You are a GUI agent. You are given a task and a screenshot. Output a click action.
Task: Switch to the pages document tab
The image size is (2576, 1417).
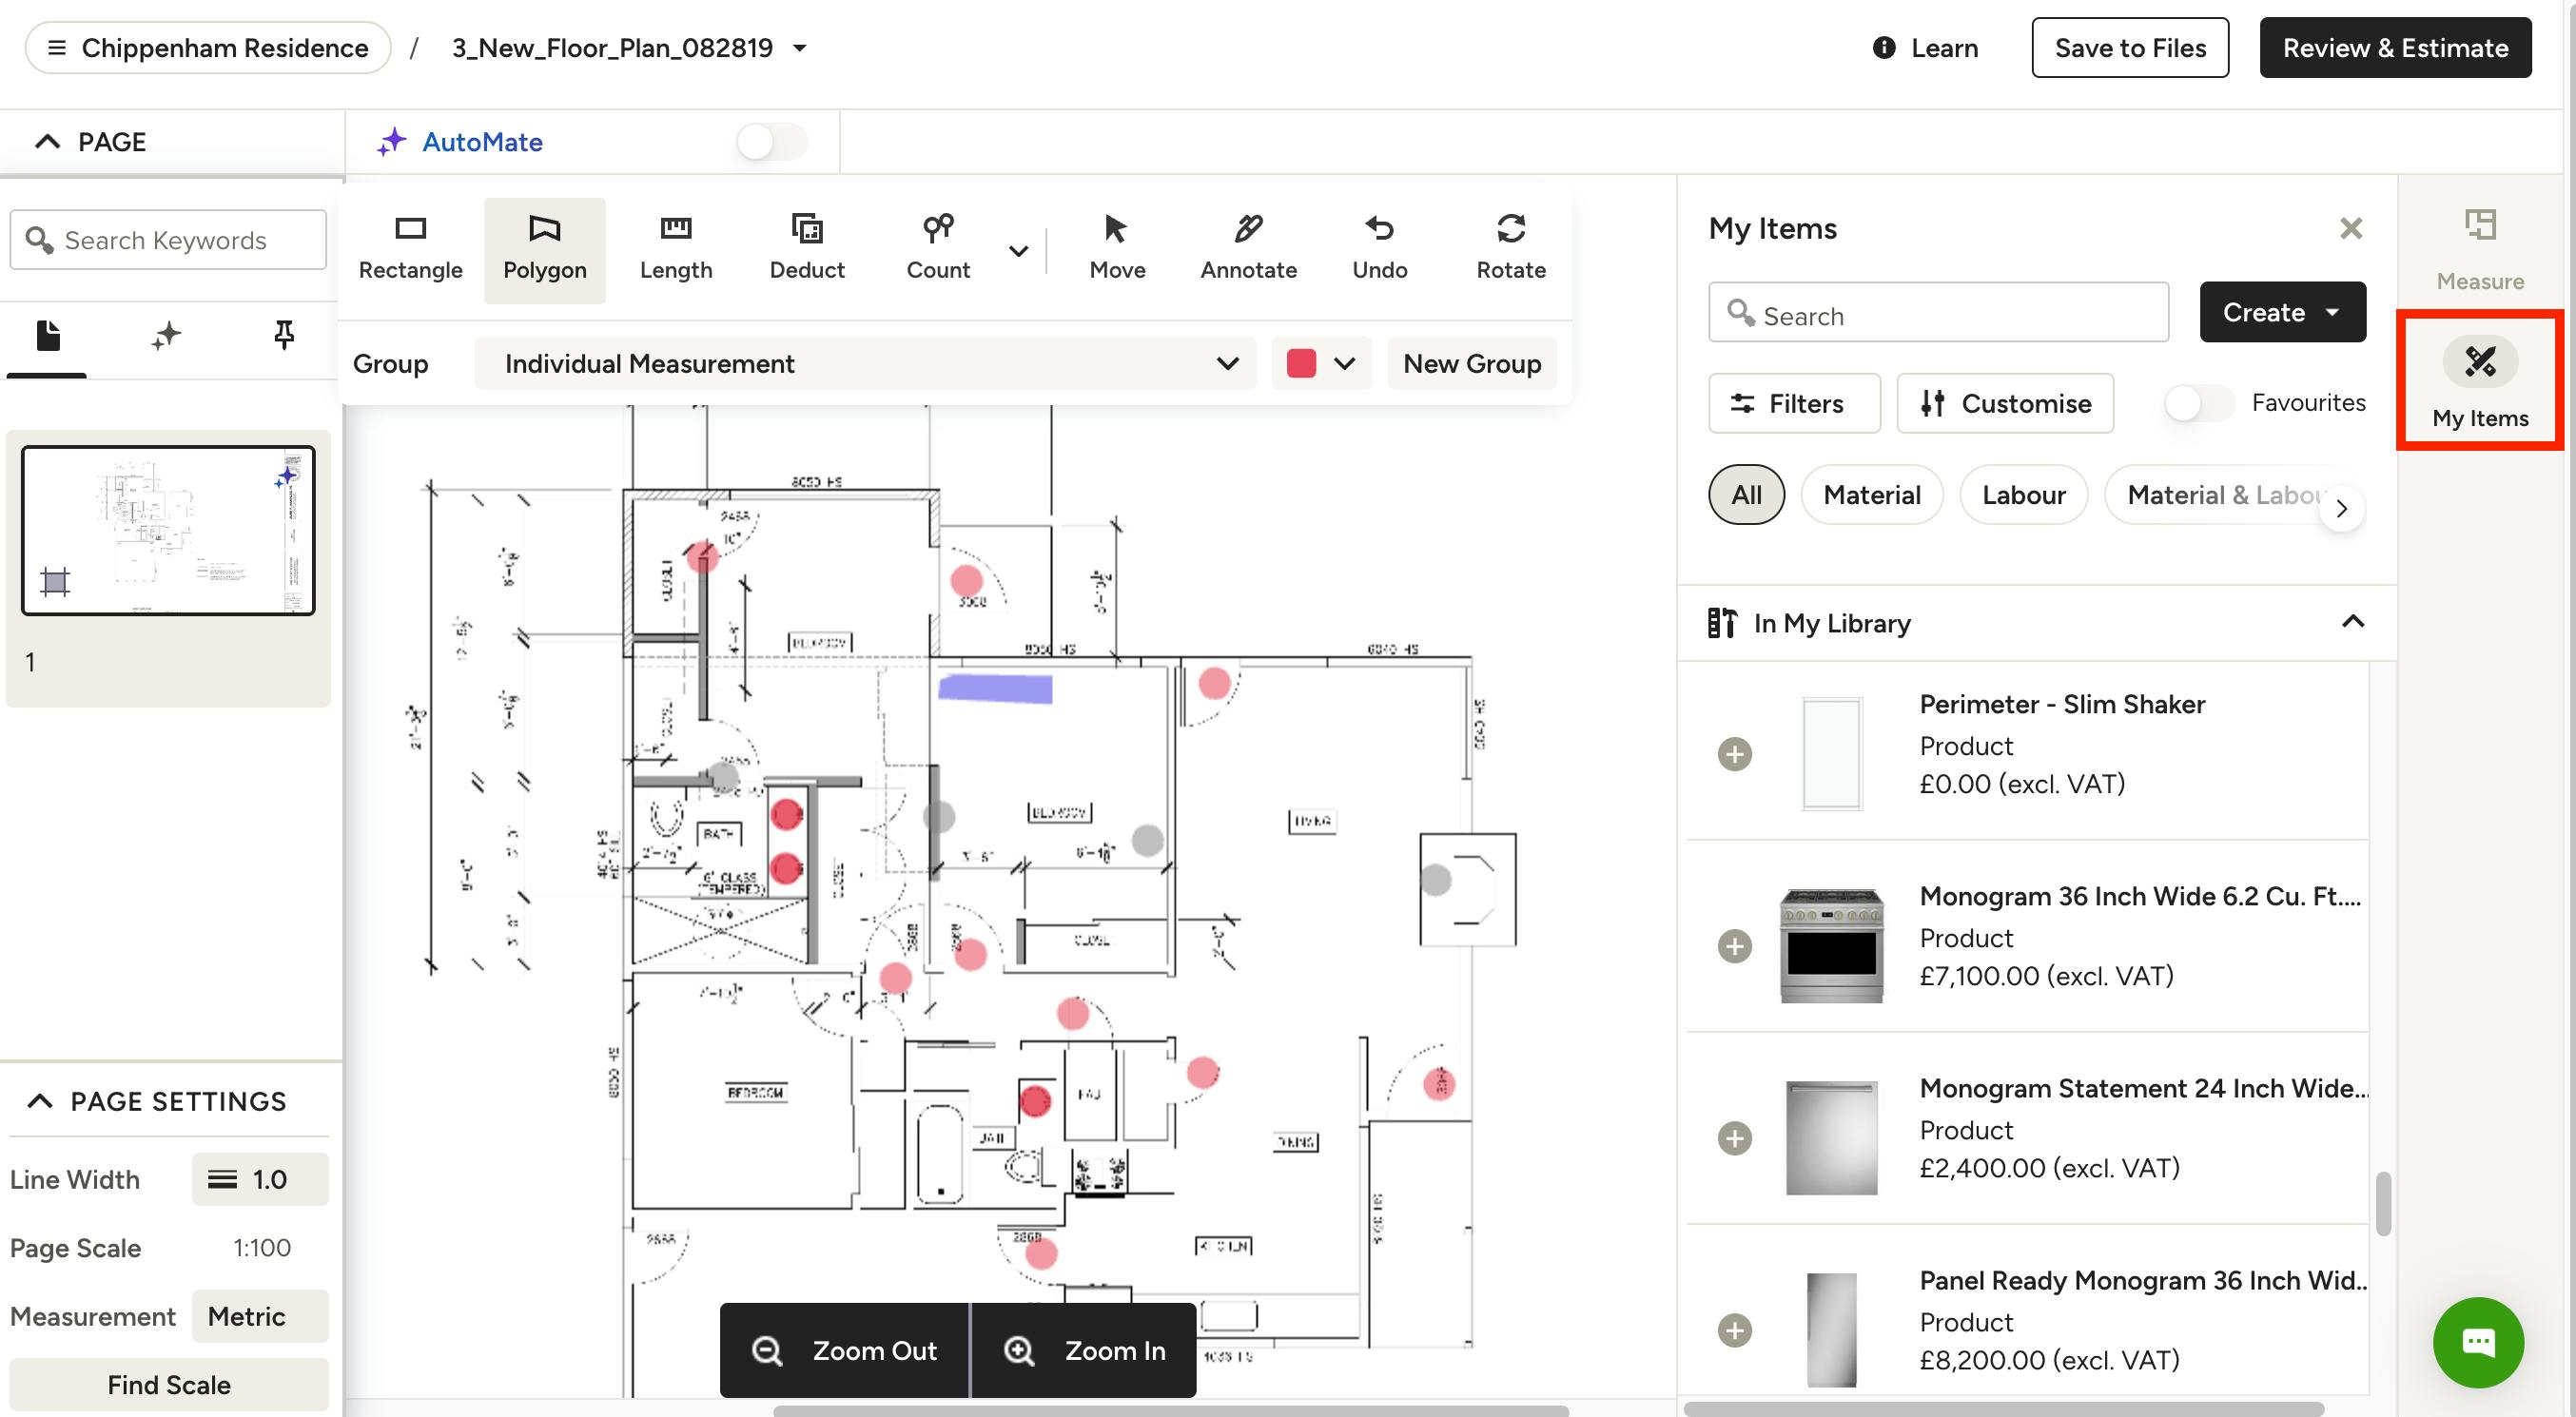(x=47, y=337)
